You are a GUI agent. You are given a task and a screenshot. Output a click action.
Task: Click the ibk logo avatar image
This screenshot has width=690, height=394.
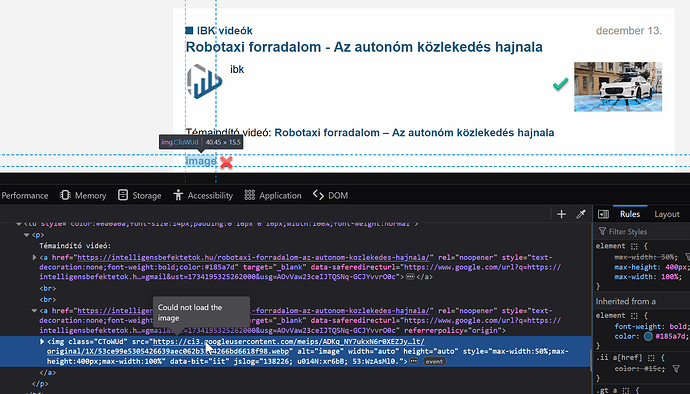204,81
